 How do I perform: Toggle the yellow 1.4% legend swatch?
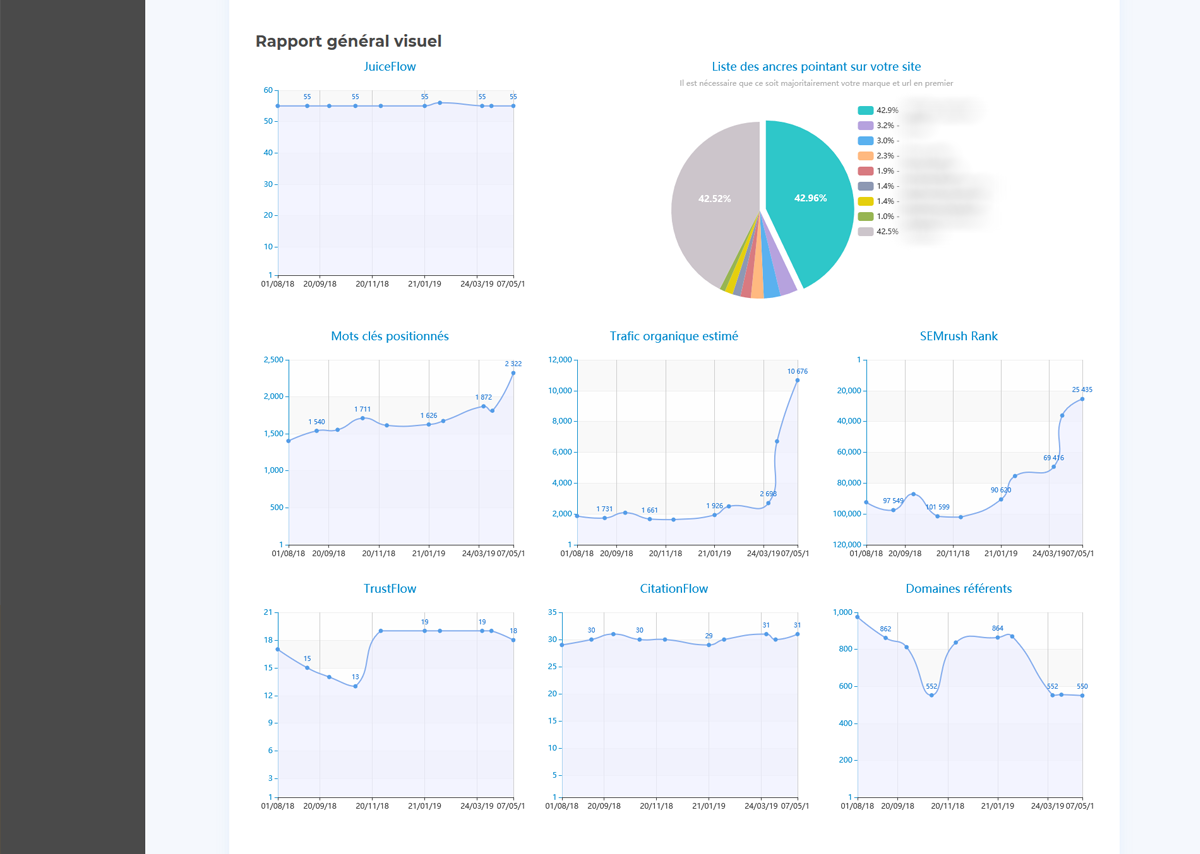[865, 201]
